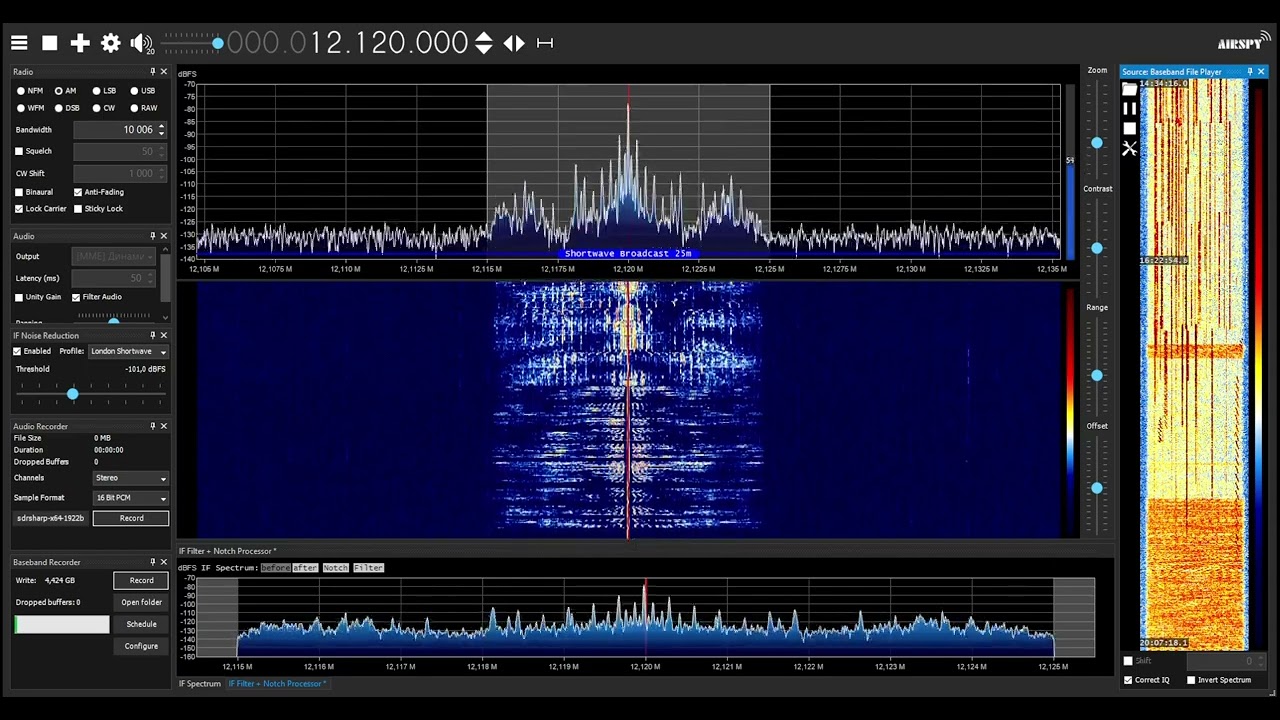The width and height of the screenshot is (1280, 720).
Task: Click frequency step up arrow beside 12.120.000
Action: 483,37
